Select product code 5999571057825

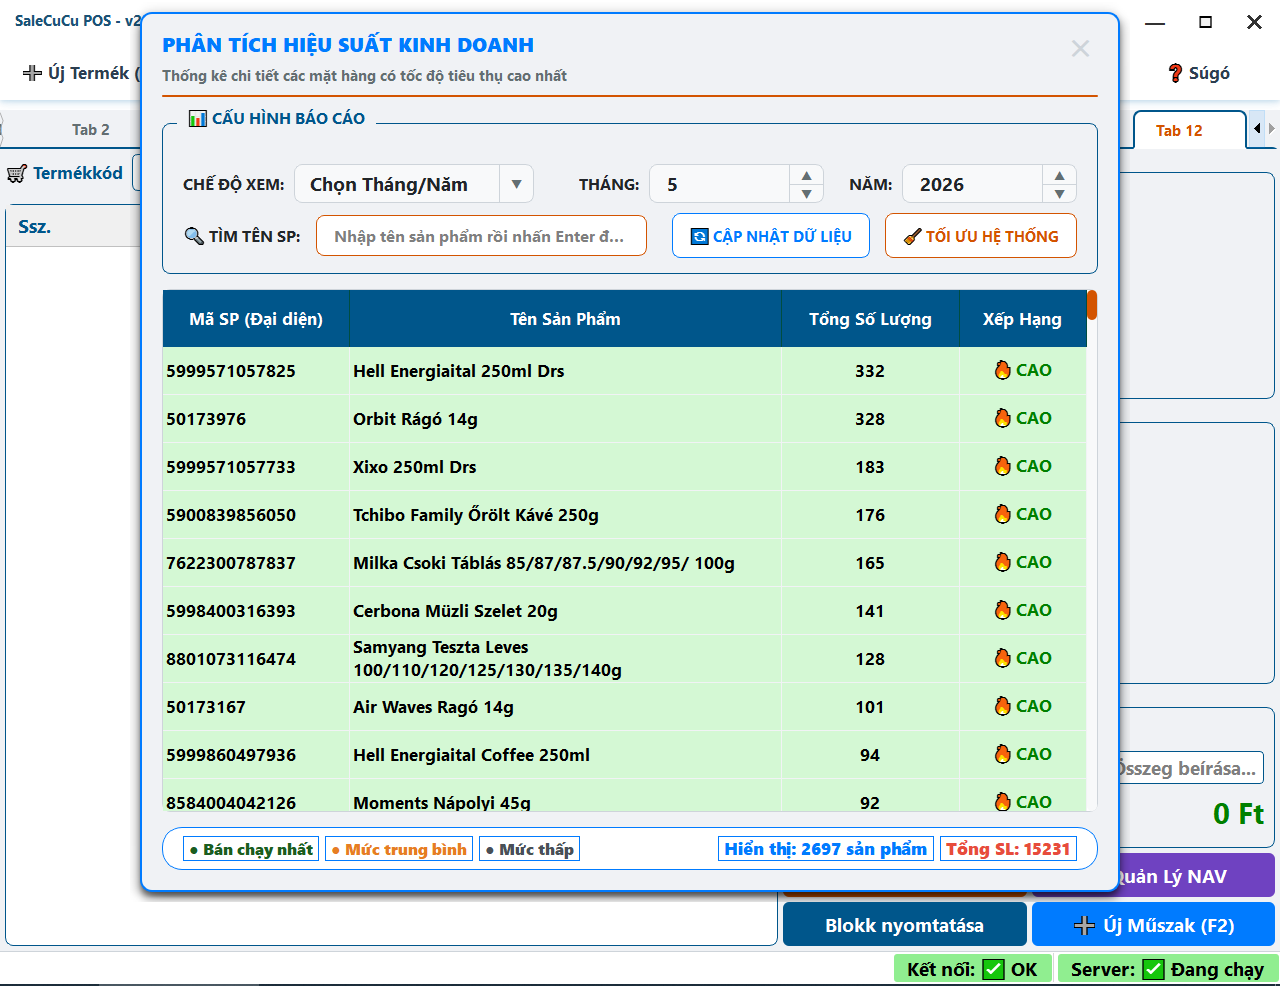click(231, 371)
